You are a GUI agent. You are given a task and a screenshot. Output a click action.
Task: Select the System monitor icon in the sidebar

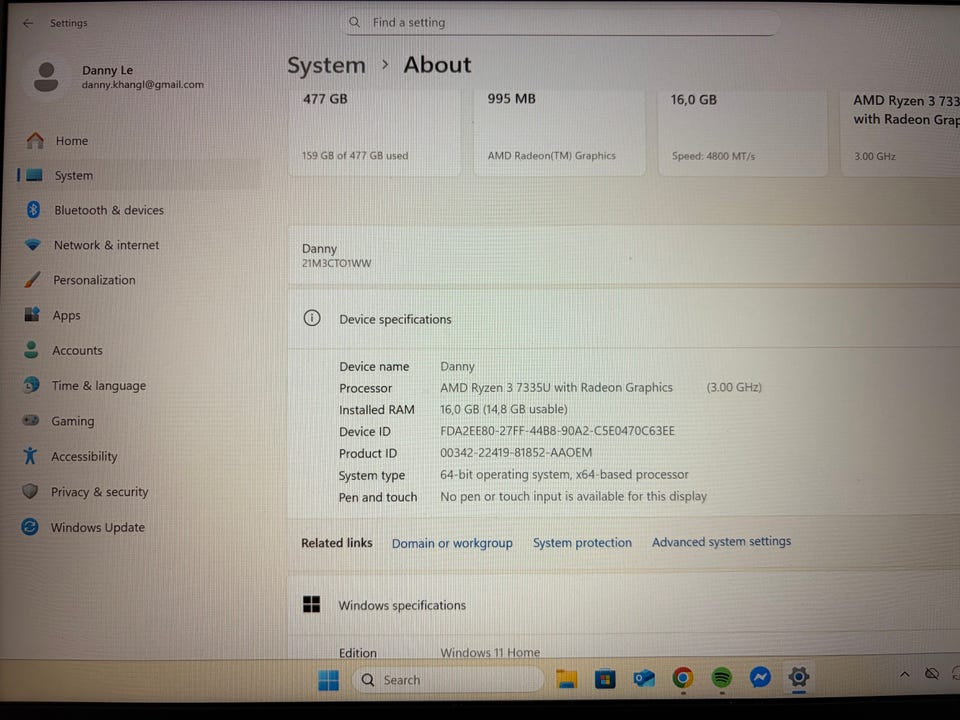[34, 176]
